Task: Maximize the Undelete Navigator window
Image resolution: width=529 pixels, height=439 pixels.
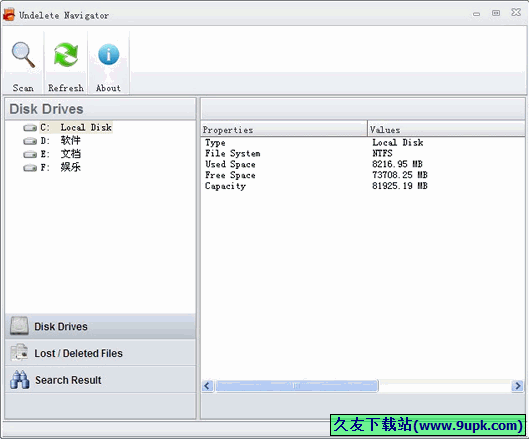Action: 496,13
